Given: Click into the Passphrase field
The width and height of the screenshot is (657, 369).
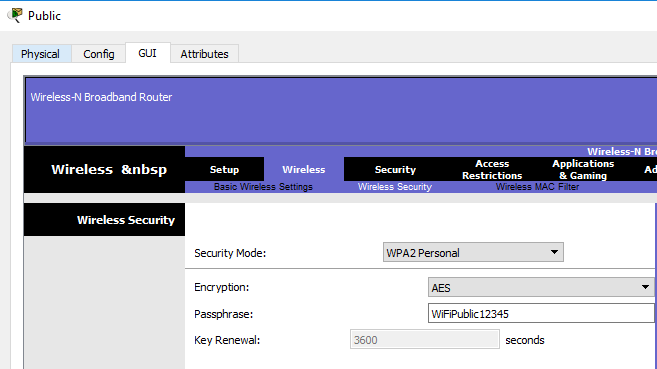Looking at the screenshot, I should click(x=541, y=314).
